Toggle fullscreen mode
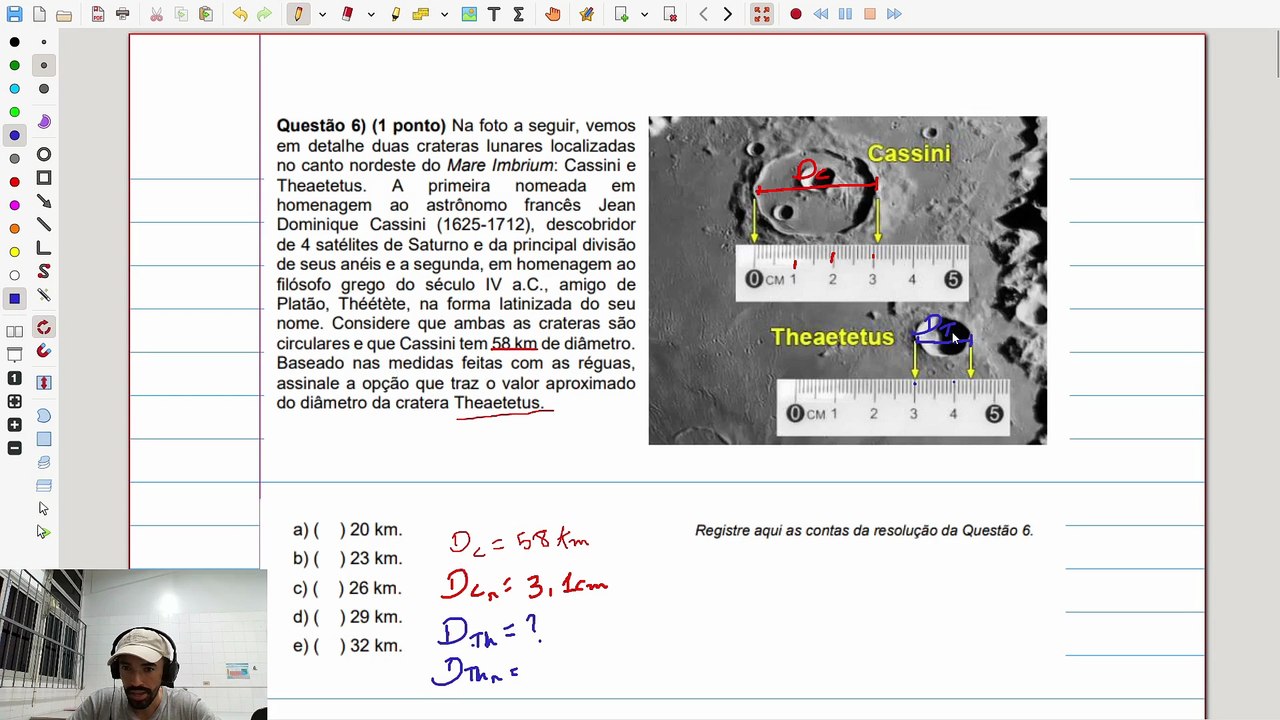Viewport: 1280px width, 720px height. point(762,14)
